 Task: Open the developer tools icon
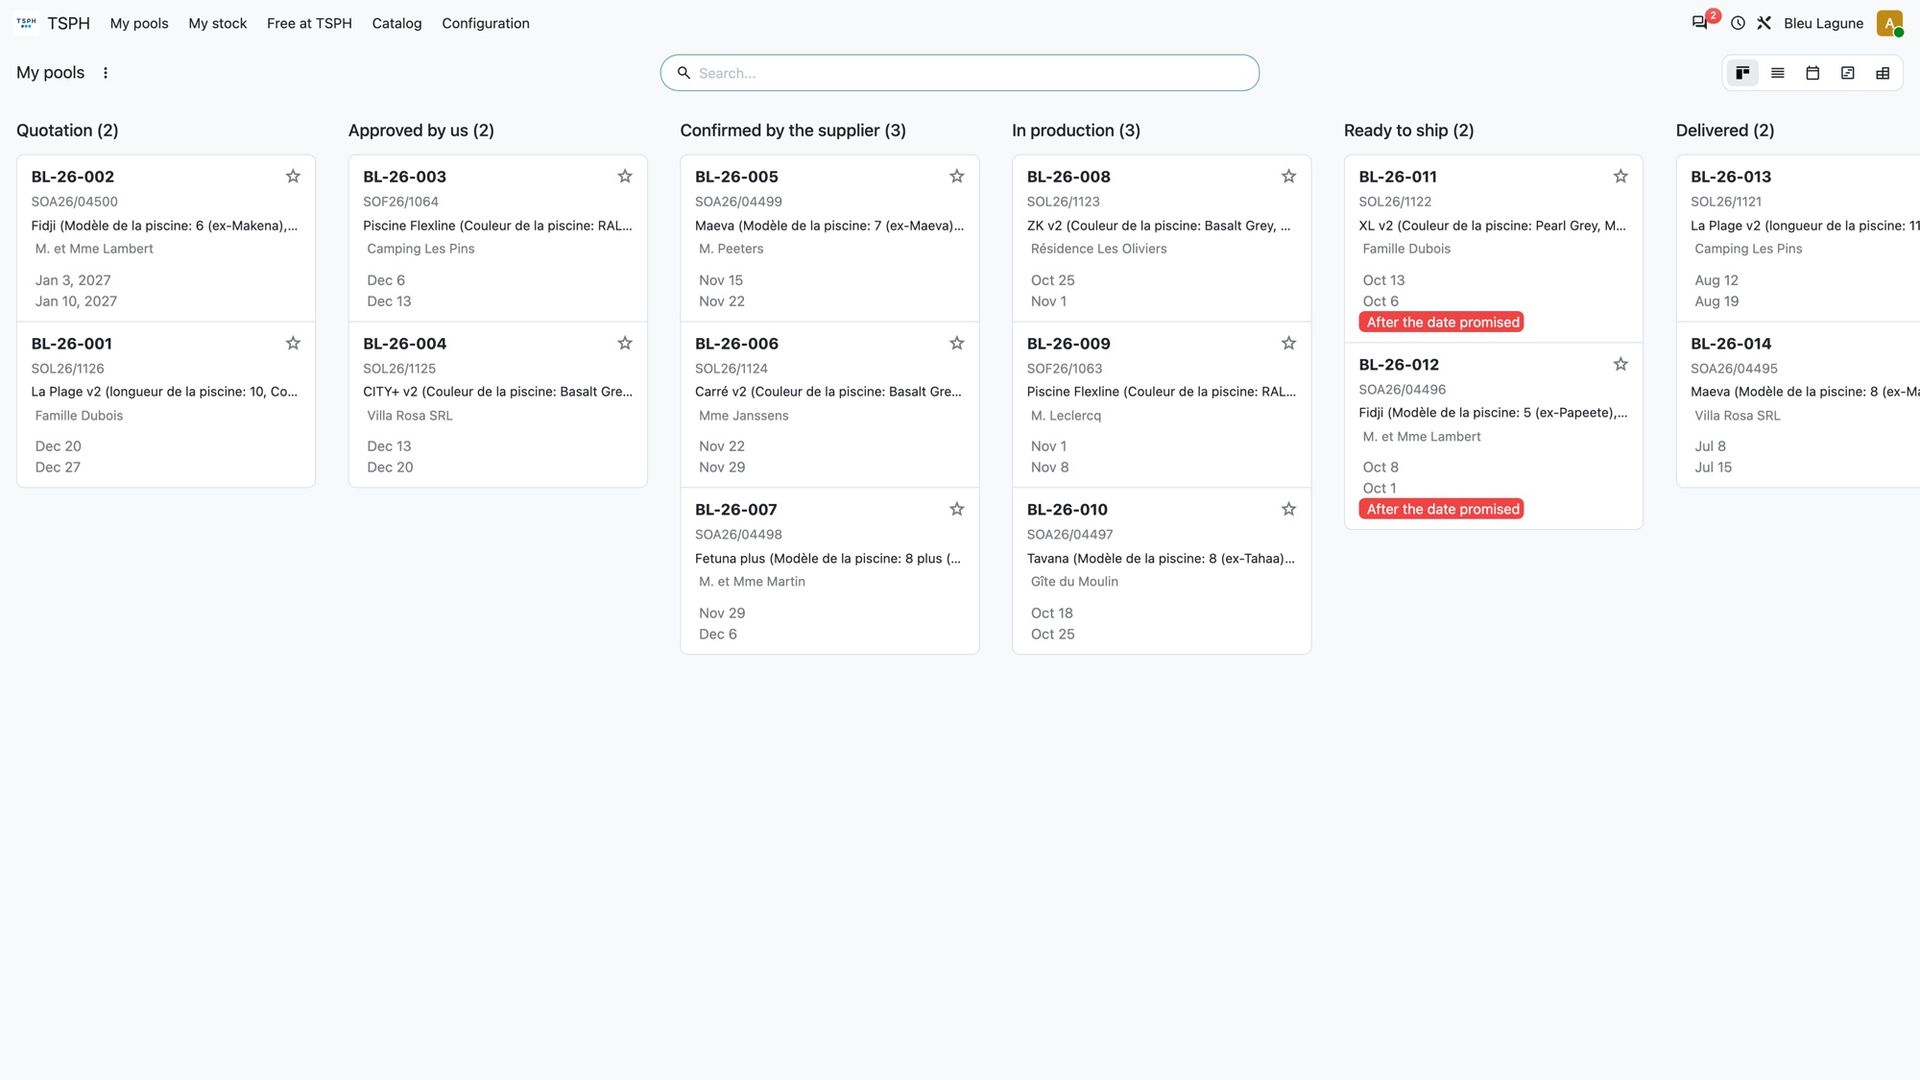tap(1764, 23)
